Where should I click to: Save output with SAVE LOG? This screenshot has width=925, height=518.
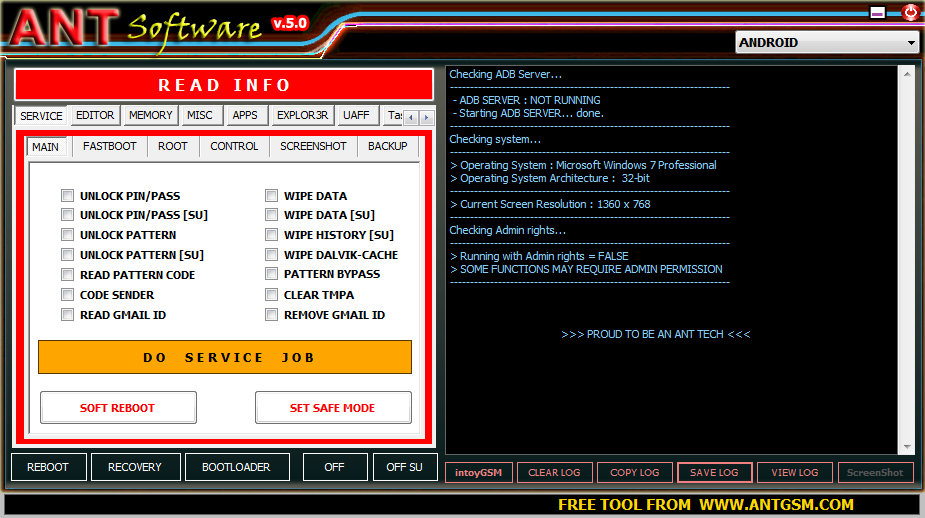714,473
